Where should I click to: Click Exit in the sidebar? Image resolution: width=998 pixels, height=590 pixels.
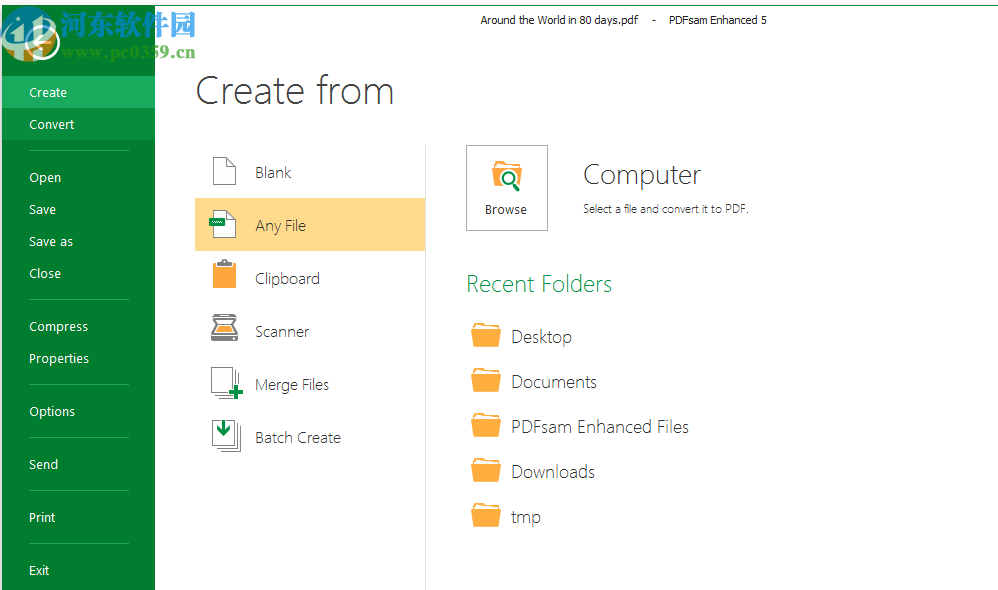tap(39, 571)
